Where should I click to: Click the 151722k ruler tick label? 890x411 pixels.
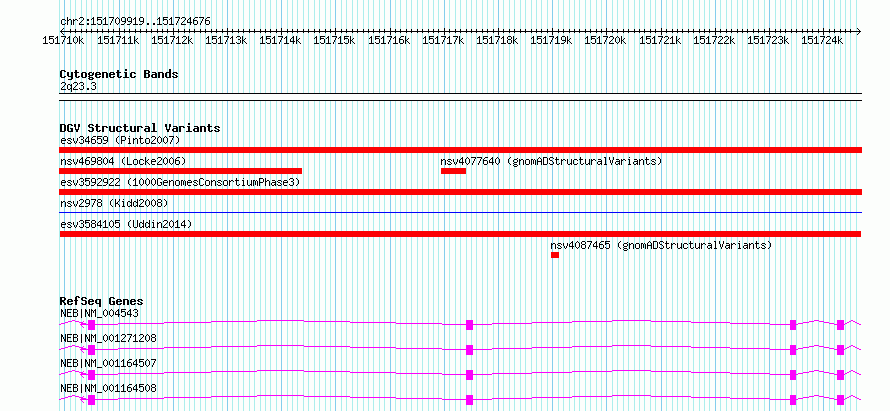pos(714,41)
